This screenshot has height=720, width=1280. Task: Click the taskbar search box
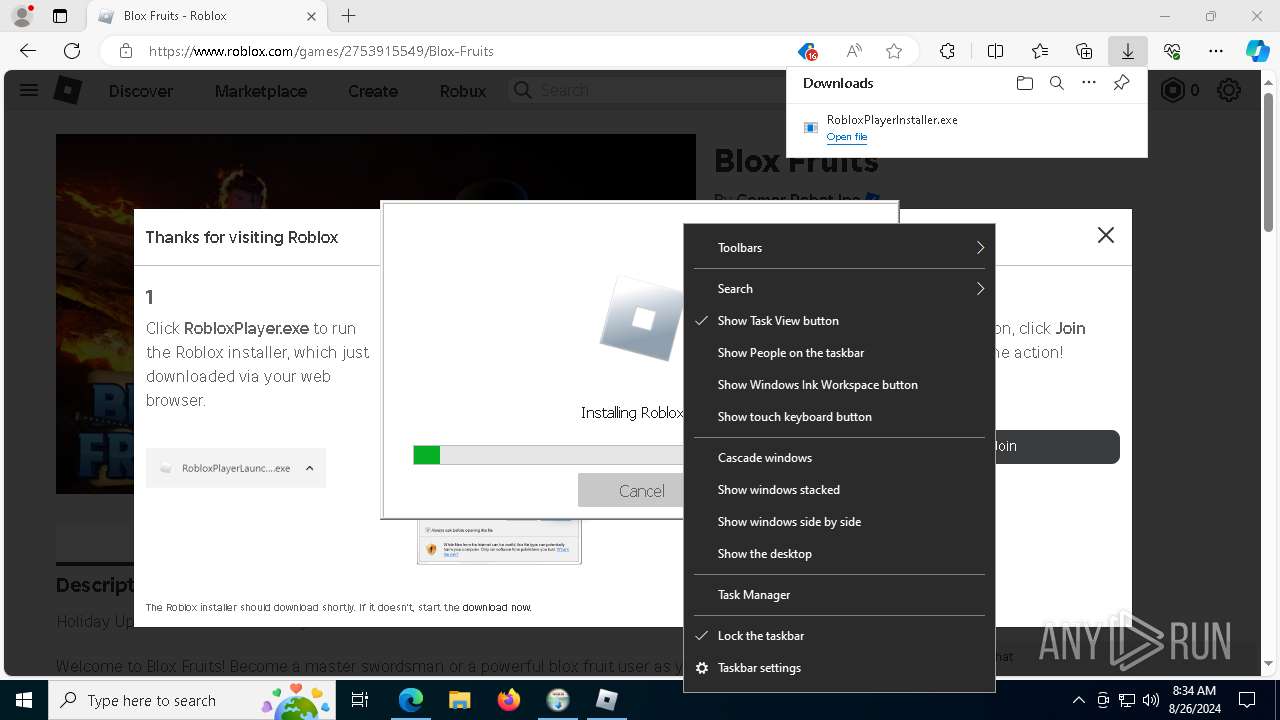(193, 700)
